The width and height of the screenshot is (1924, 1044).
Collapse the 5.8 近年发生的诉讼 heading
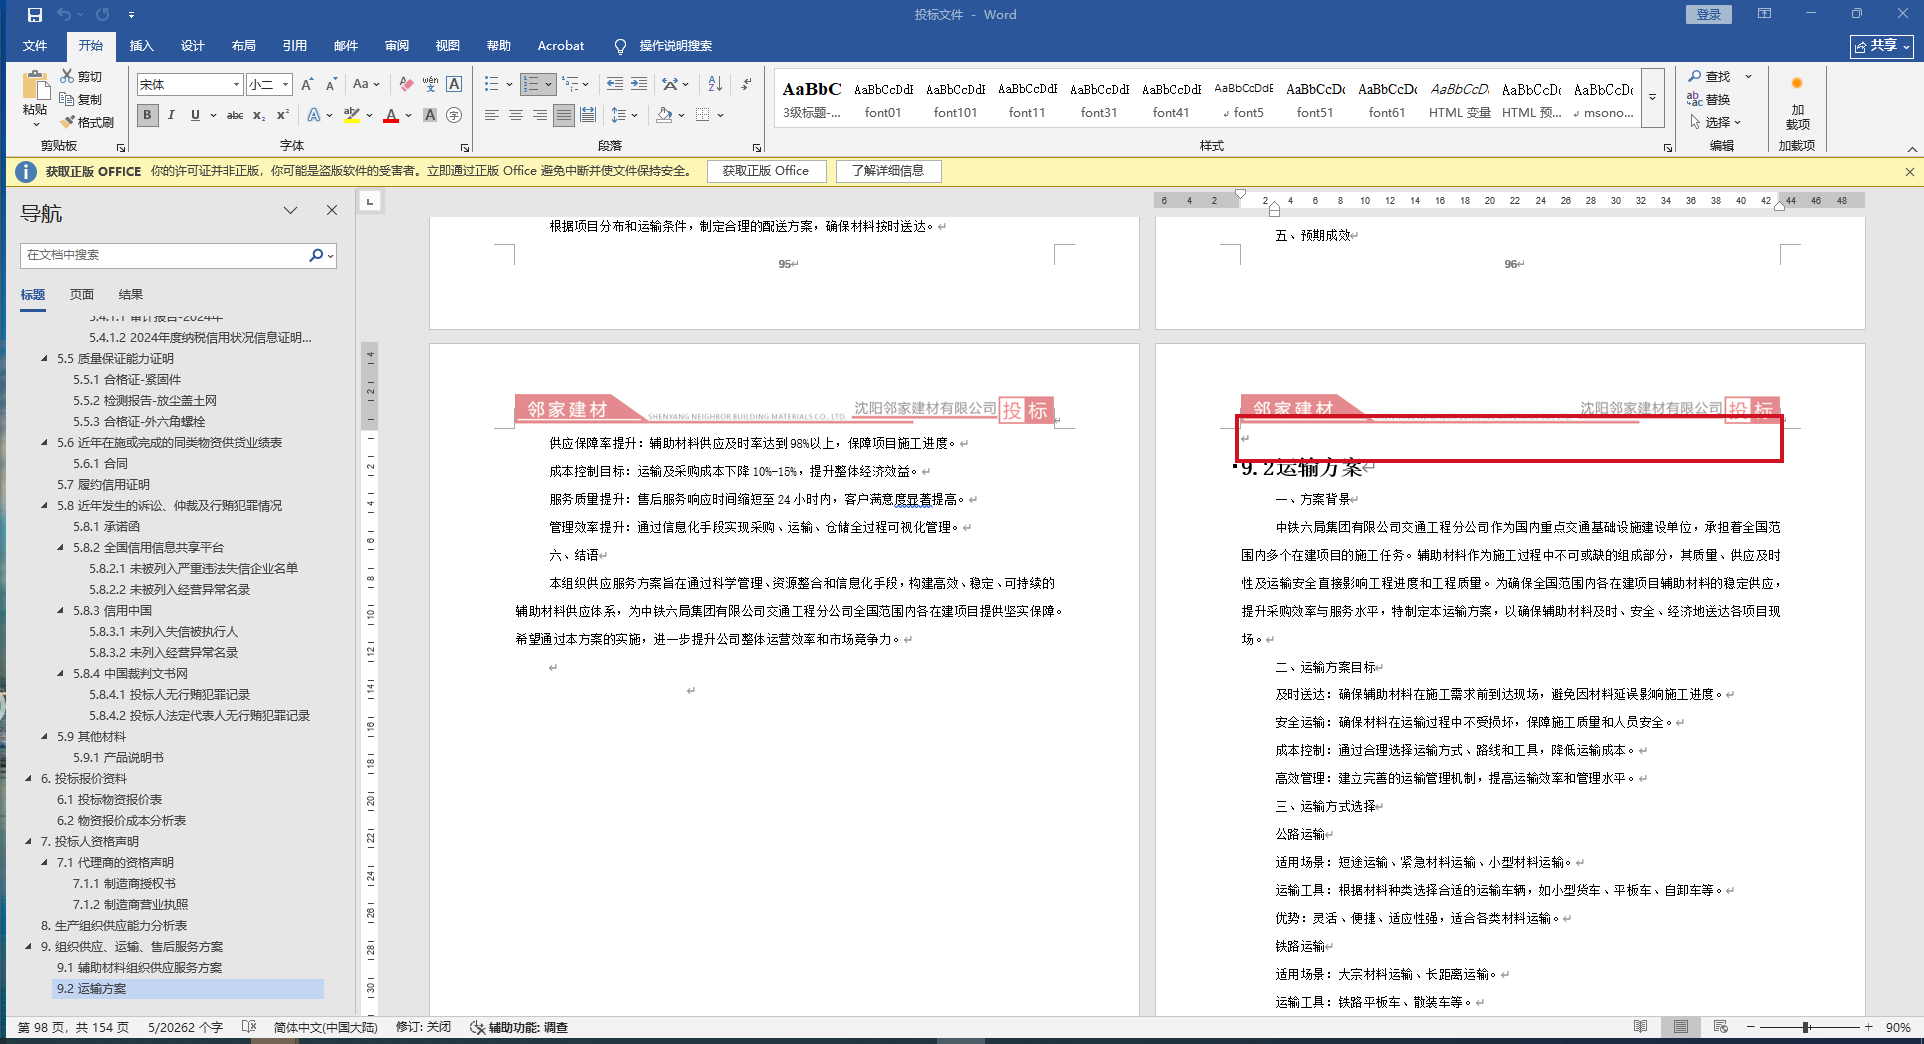pyautogui.click(x=44, y=506)
